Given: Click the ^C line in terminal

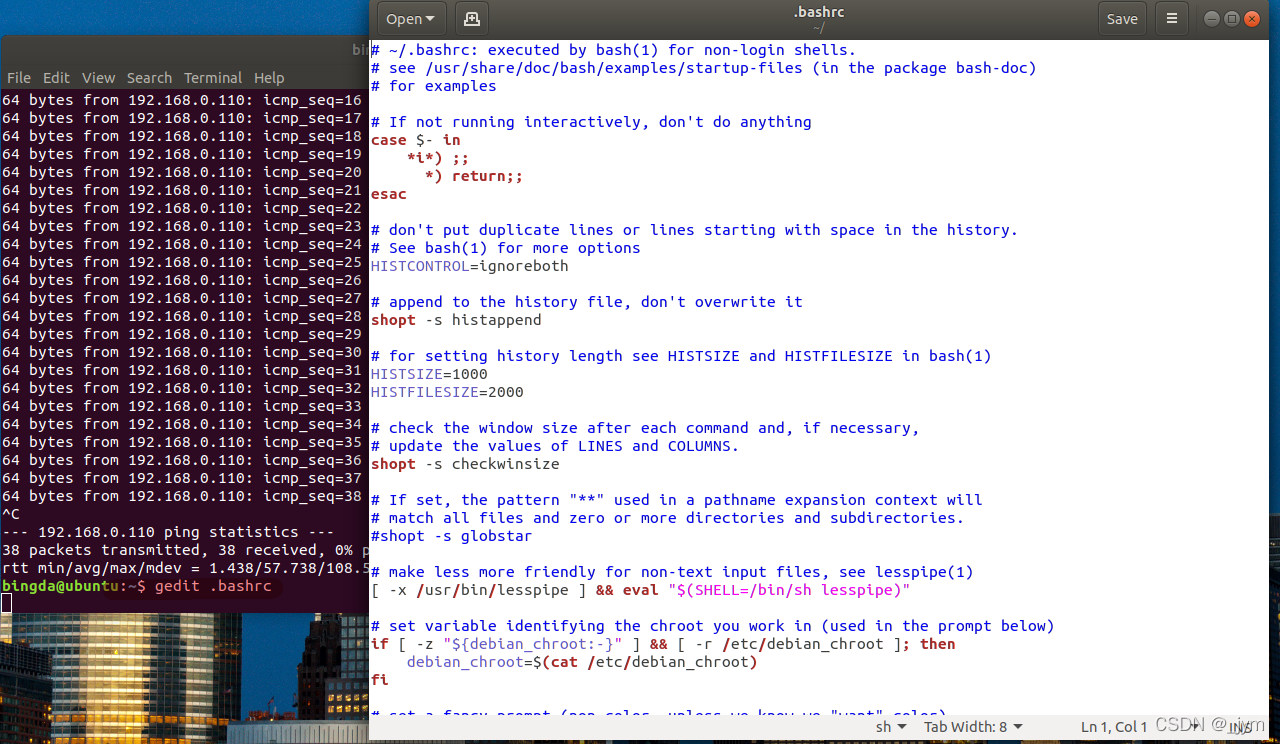Looking at the screenshot, I should 10,514.
